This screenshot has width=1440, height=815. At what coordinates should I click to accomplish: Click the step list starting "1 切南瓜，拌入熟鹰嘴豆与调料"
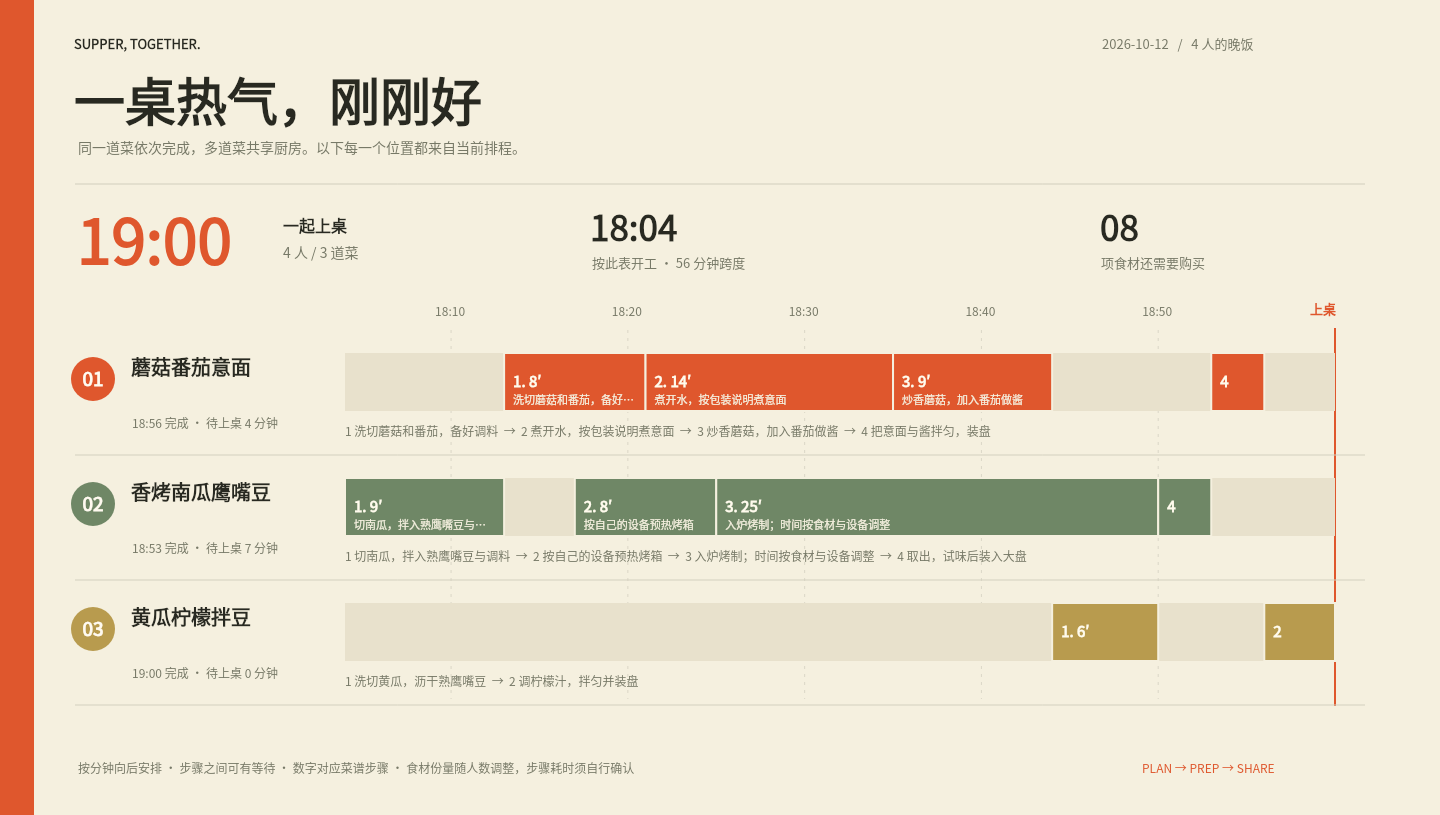pos(686,556)
